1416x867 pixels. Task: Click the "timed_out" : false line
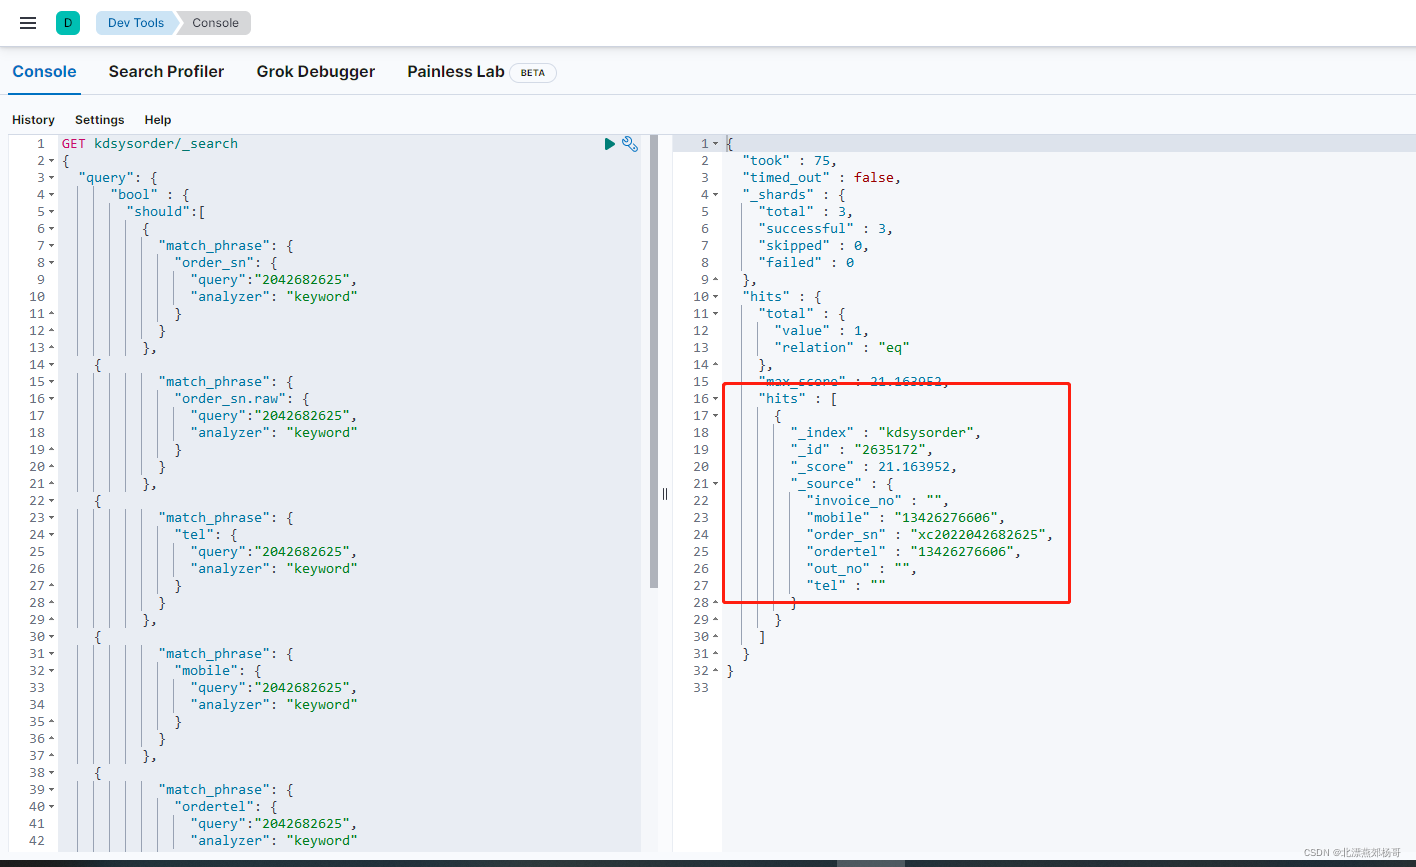[x=821, y=178]
